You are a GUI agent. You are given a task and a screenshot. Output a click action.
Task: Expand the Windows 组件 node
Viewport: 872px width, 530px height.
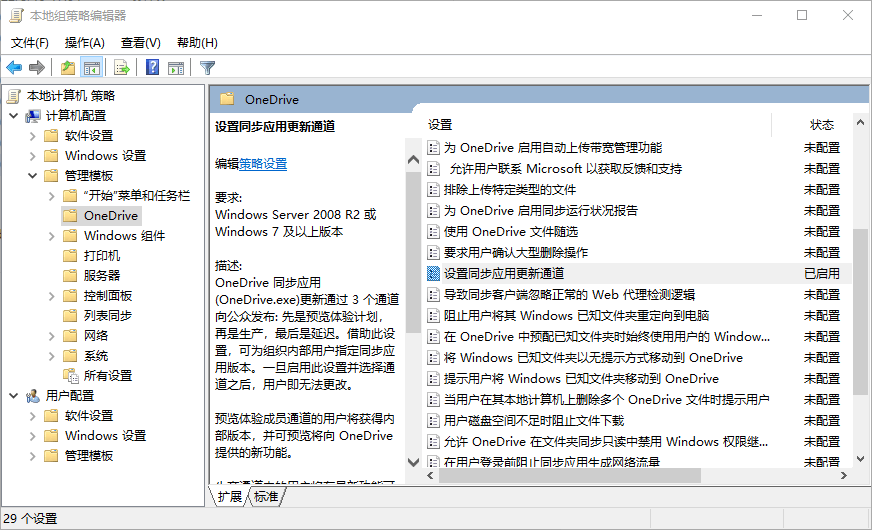point(51,236)
